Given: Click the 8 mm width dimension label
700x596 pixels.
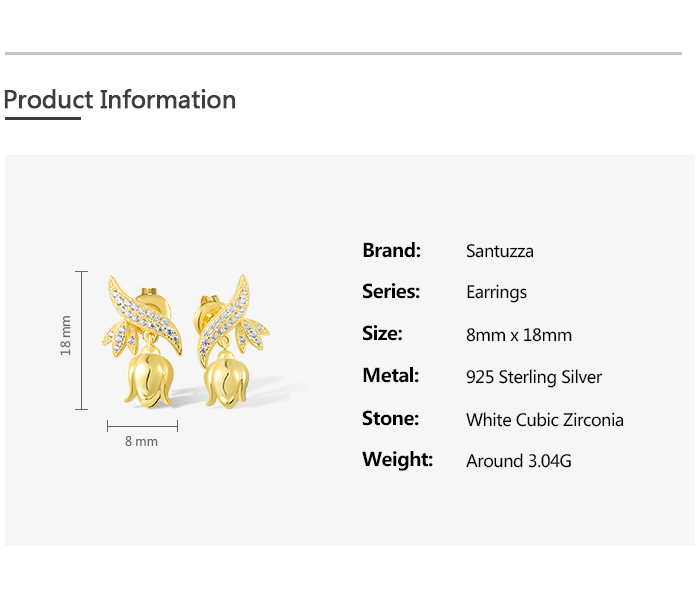Looking at the screenshot, I should coord(141,441).
